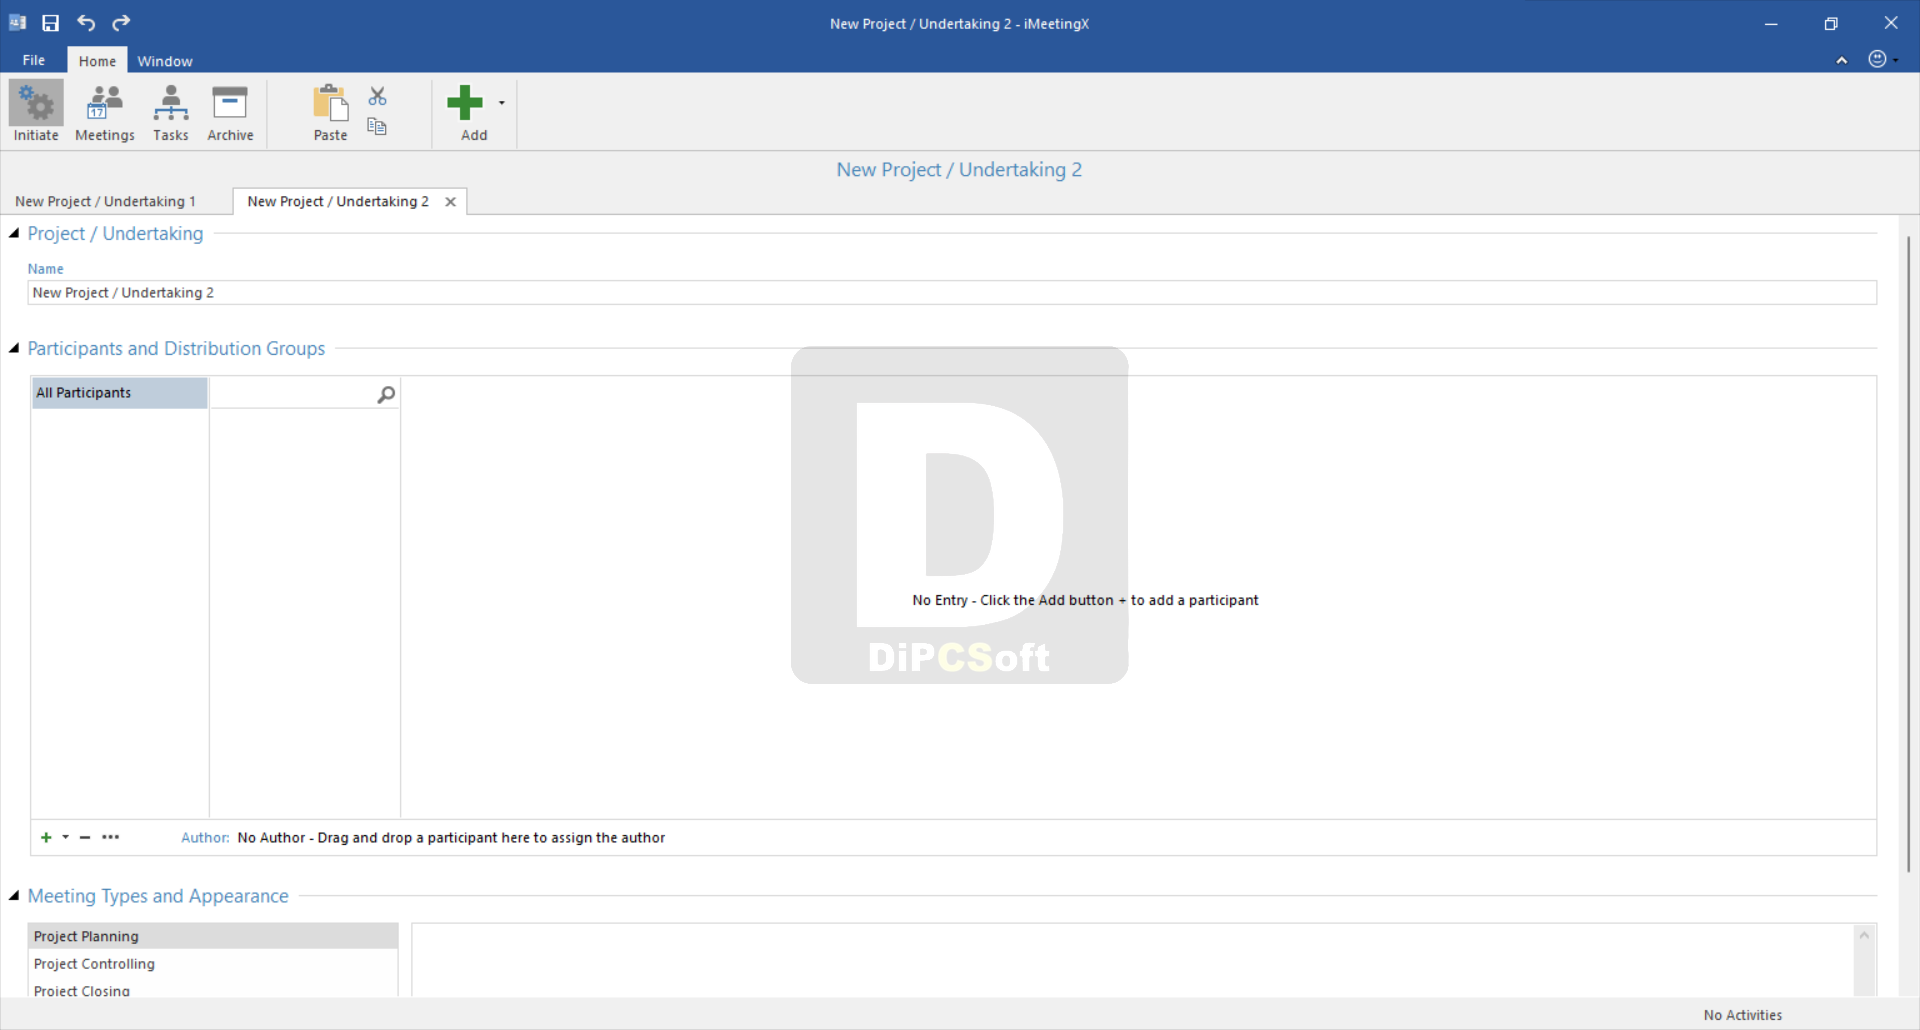The image size is (1920, 1030).
Task: Click the project Name input field
Action: [952, 292]
